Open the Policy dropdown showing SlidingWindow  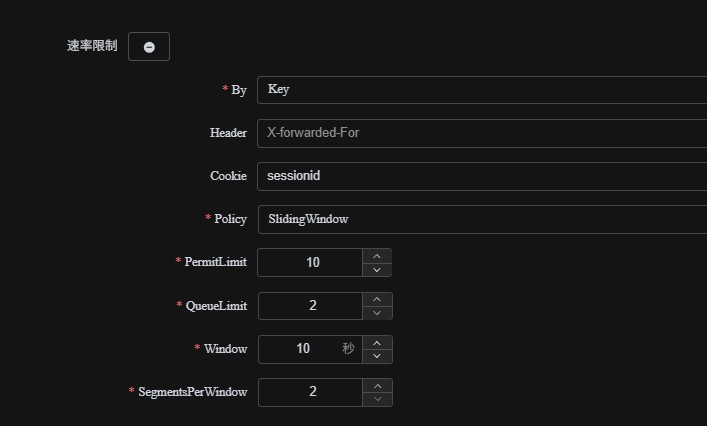(x=480, y=219)
